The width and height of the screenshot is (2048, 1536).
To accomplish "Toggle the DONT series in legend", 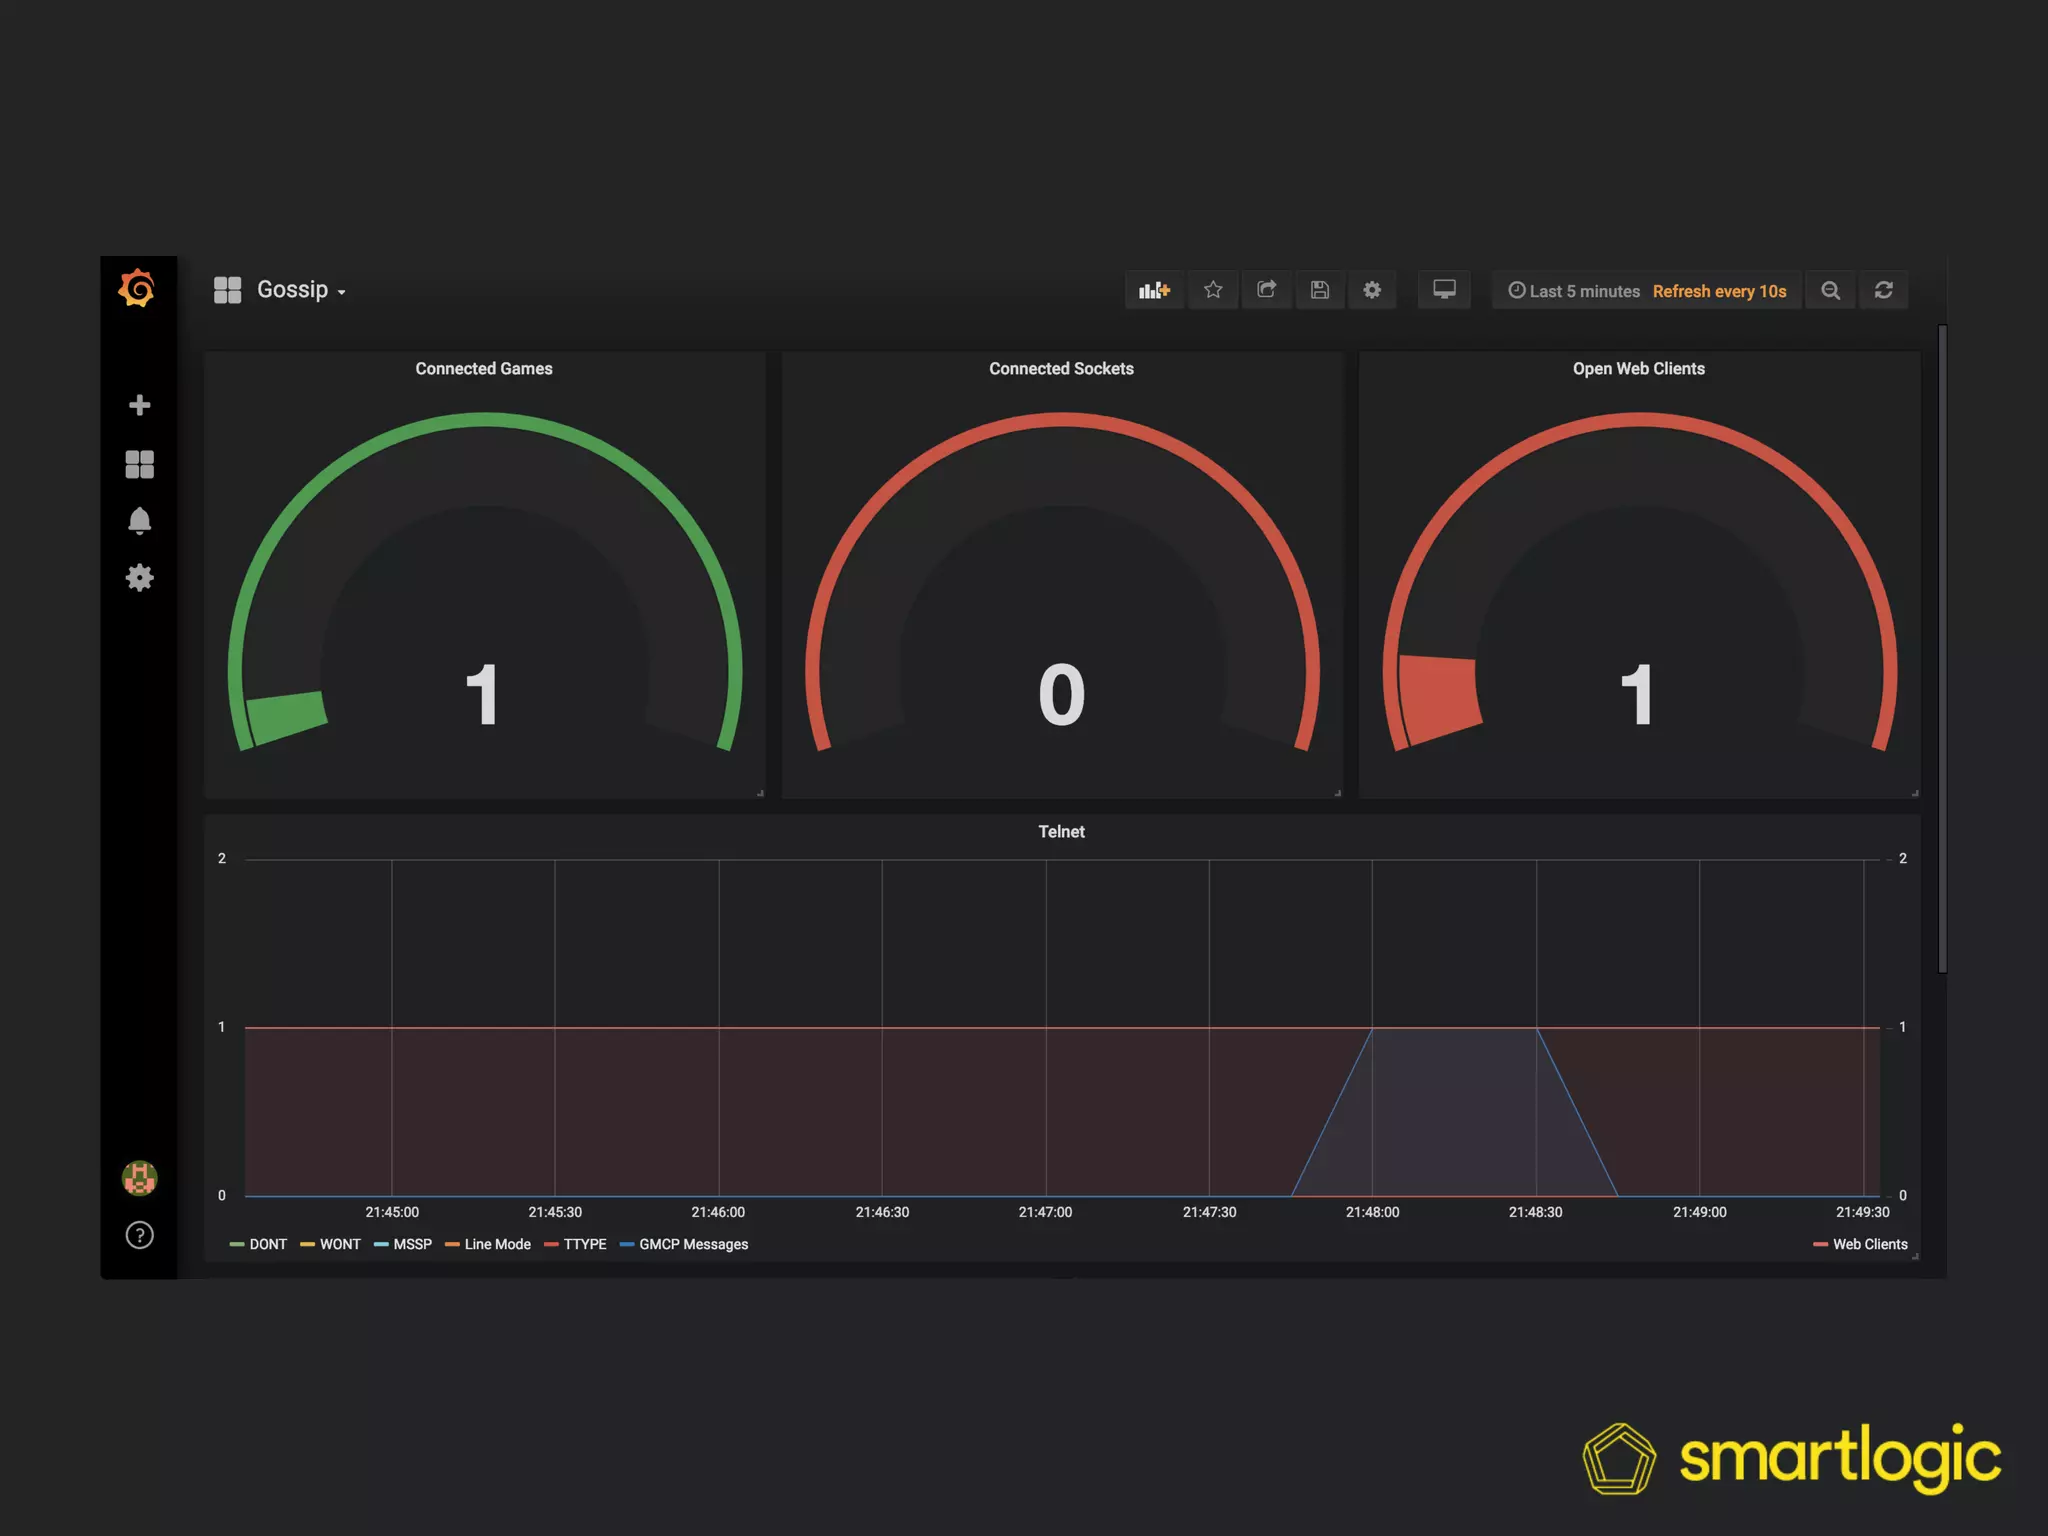I will coord(267,1244).
